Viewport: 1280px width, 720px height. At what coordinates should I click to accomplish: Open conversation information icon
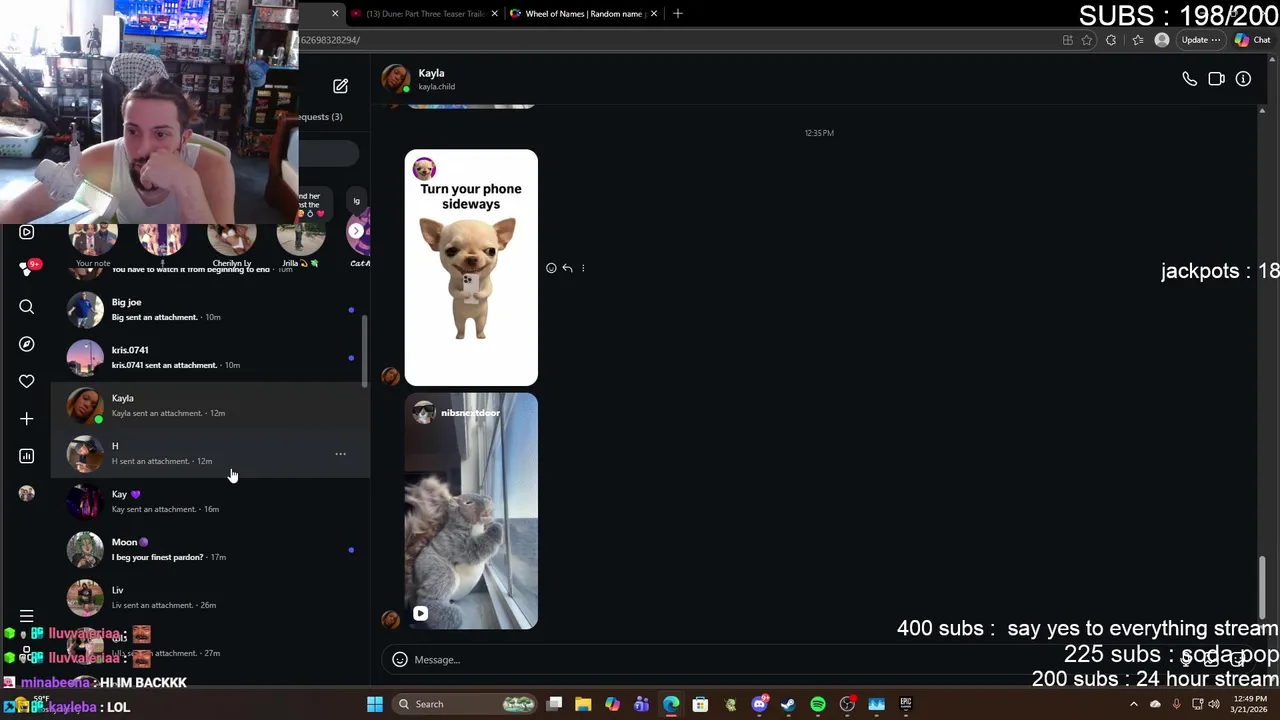point(1243,79)
